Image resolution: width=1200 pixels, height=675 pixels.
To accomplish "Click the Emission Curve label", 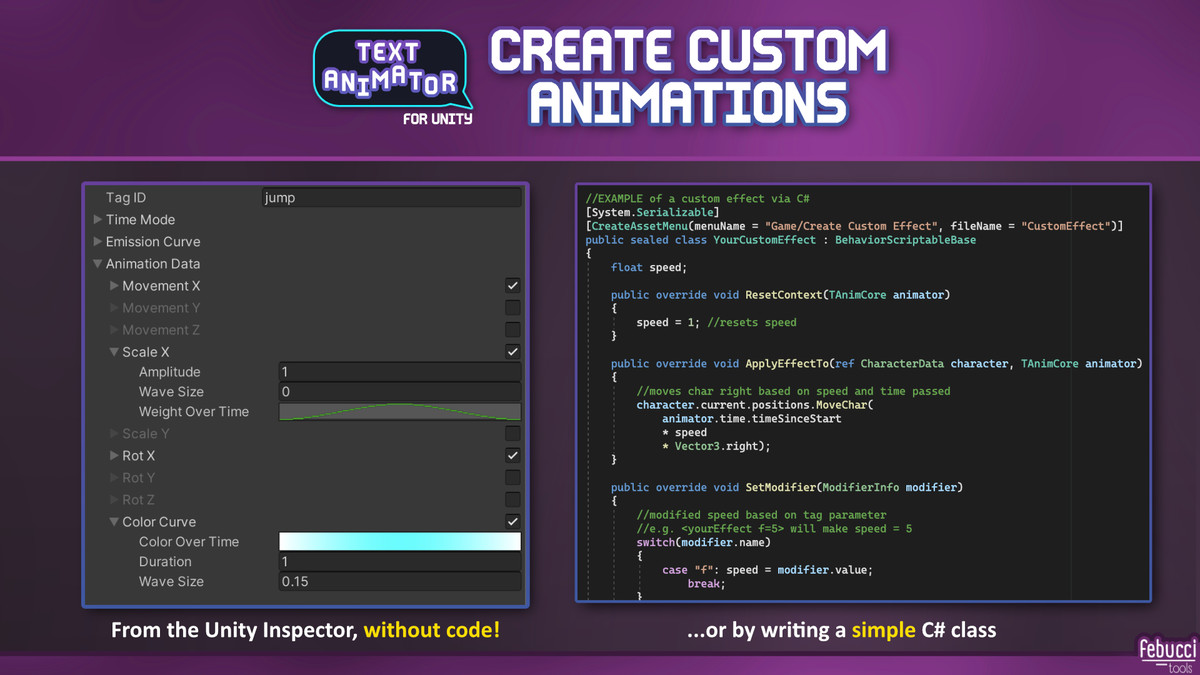I will 153,242.
